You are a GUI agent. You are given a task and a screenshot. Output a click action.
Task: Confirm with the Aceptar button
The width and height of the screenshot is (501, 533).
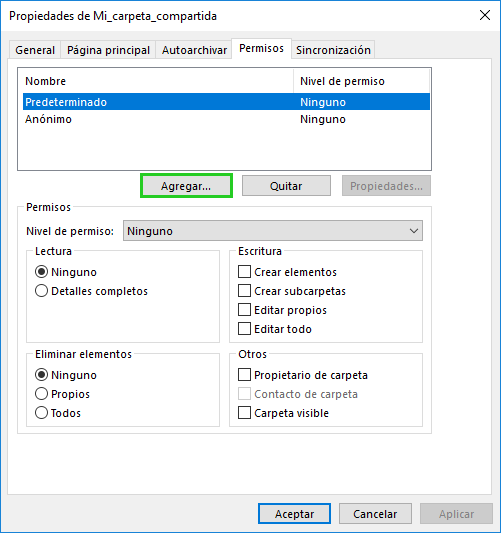pos(294,514)
